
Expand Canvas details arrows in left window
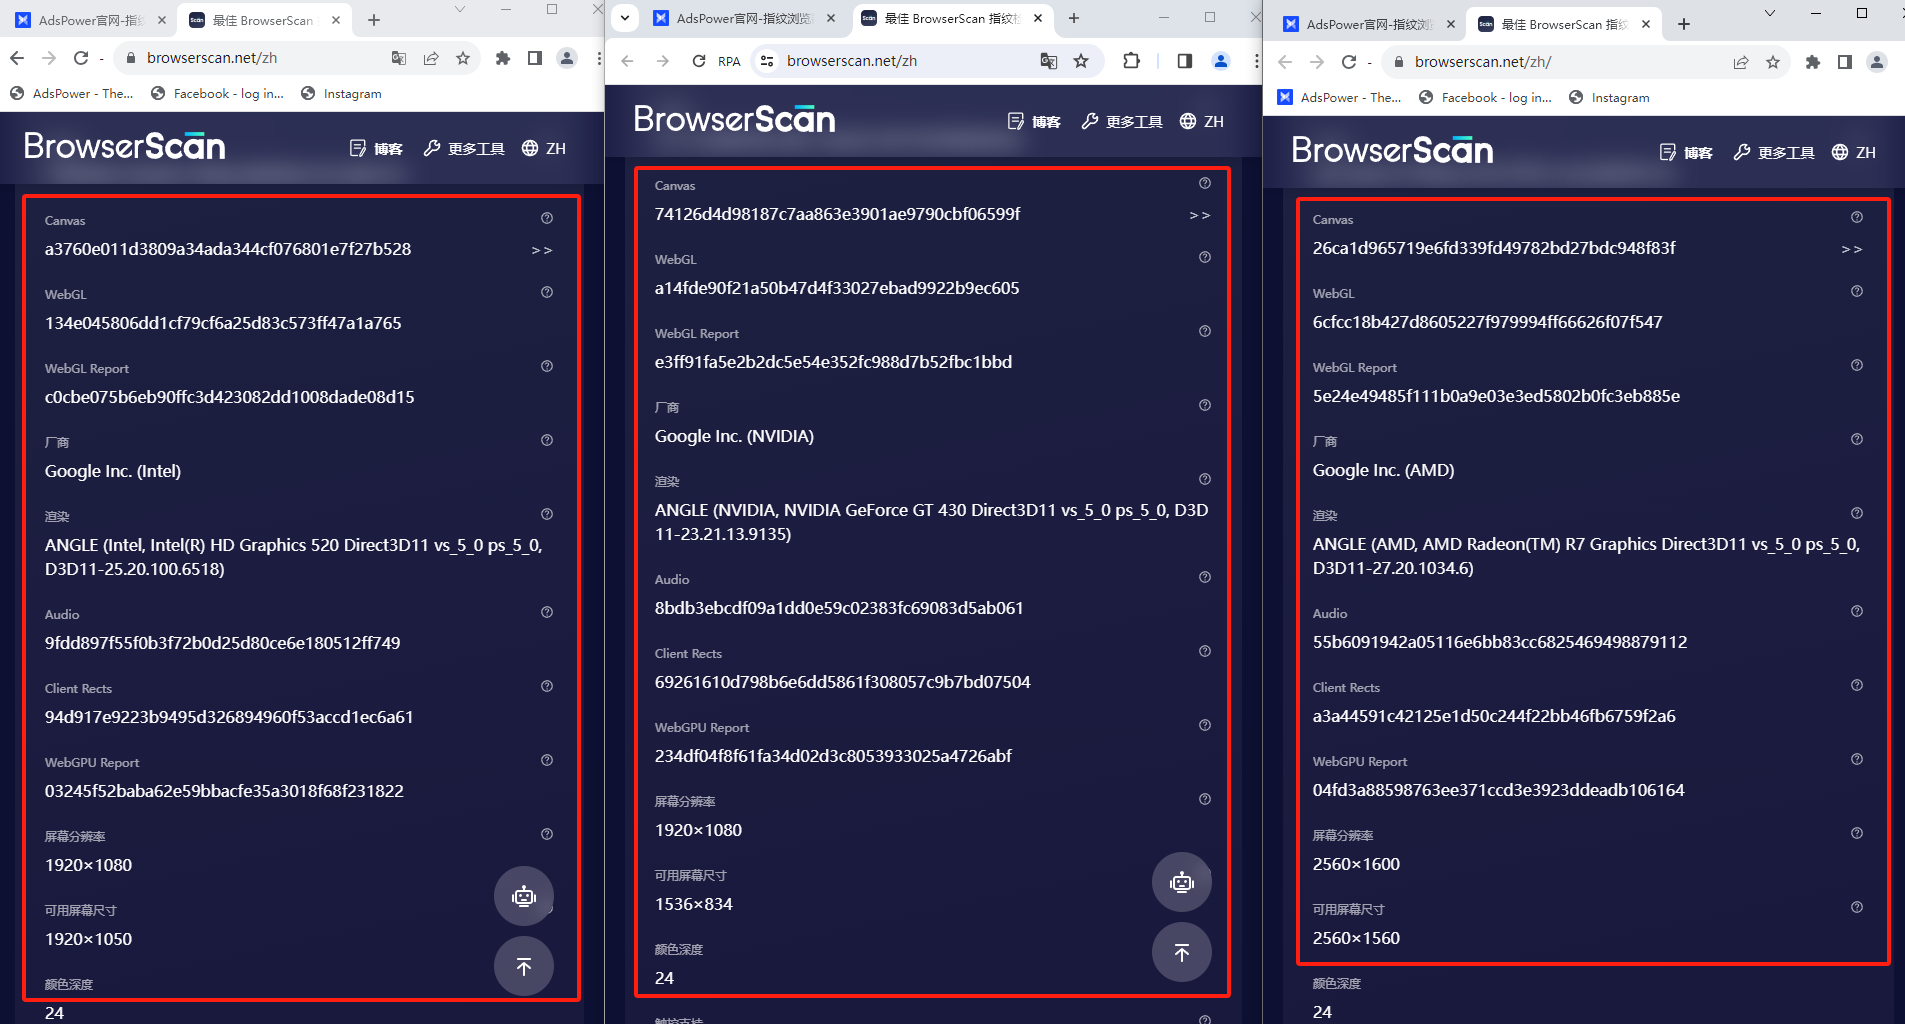coord(542,250)
